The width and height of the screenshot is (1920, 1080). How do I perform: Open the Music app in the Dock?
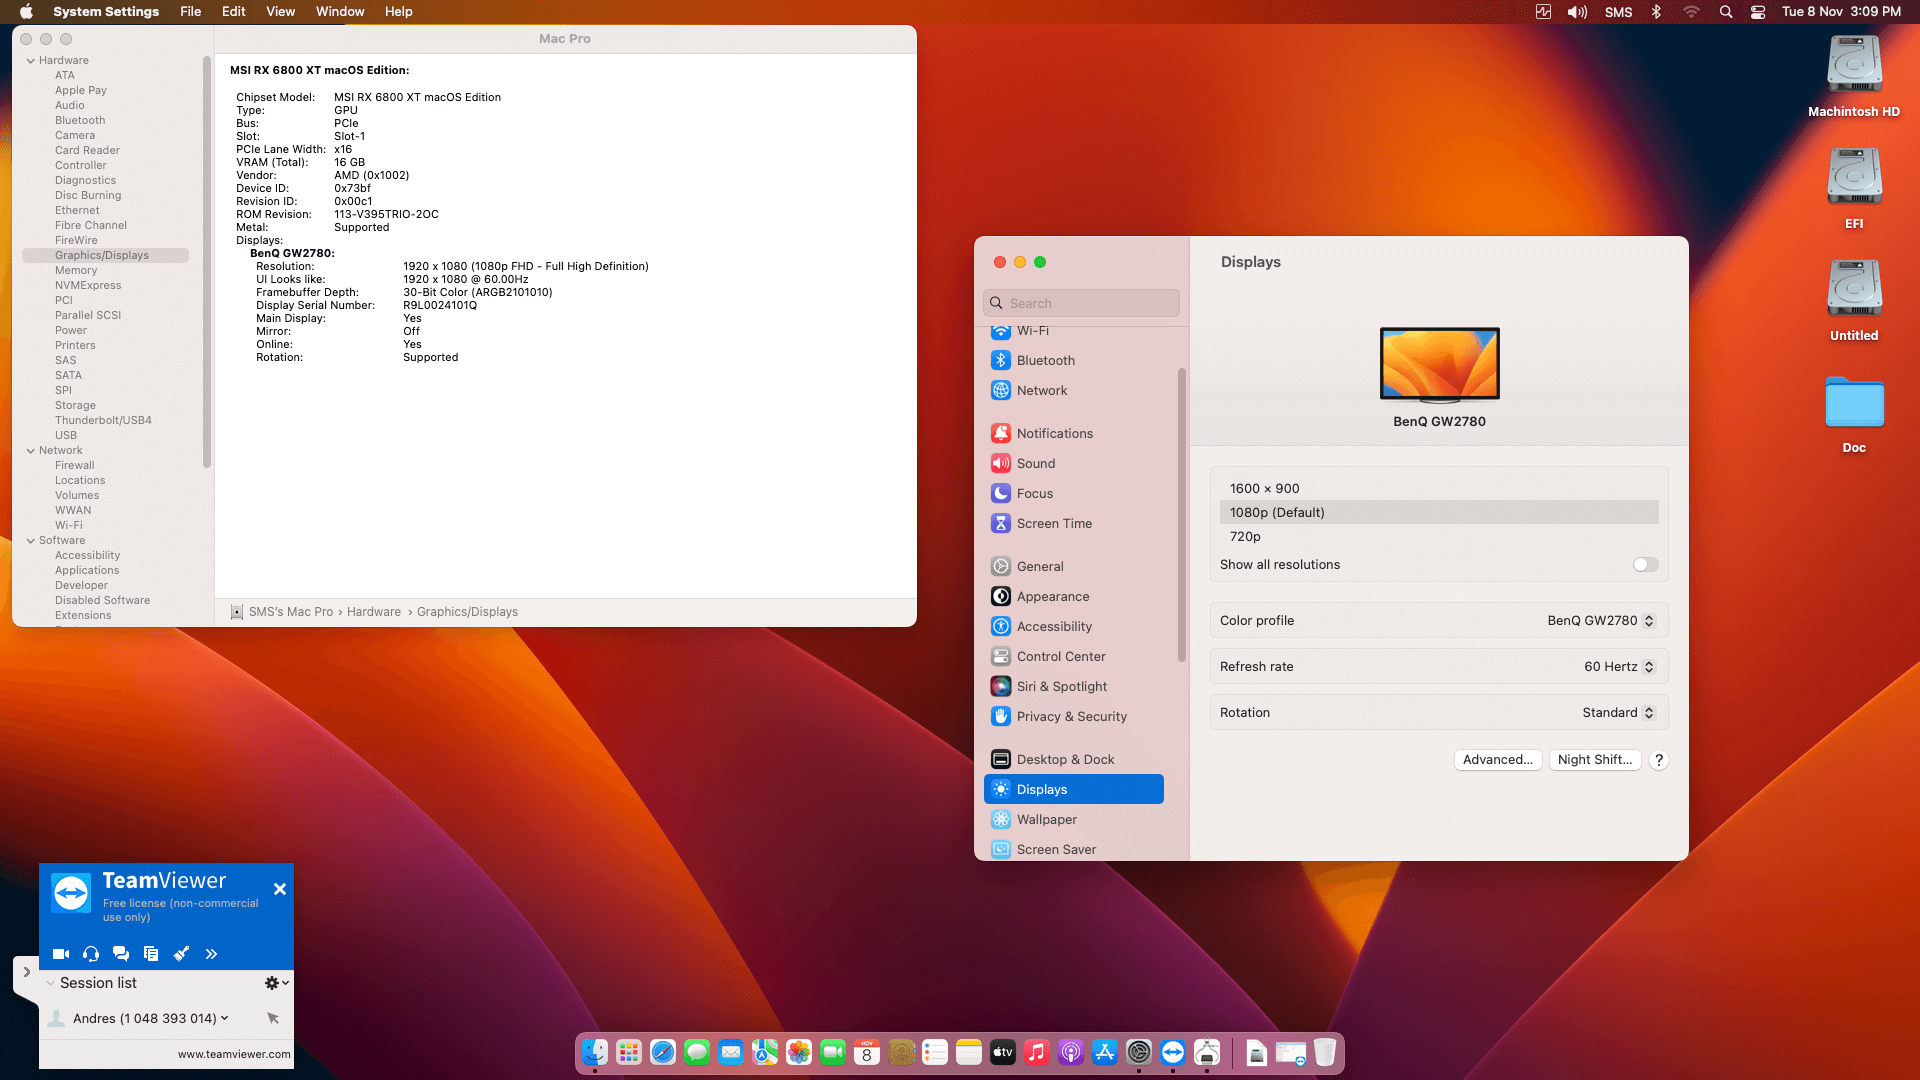pyautogui.click(x=1037, y=1052)
